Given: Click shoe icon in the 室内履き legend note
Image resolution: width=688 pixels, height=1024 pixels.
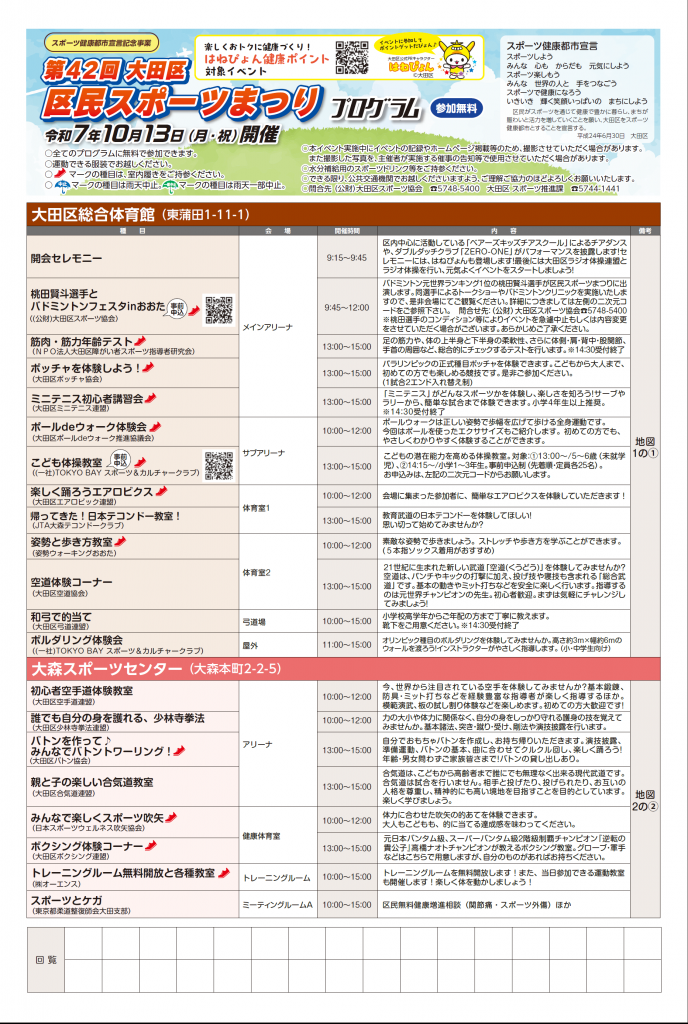Looking at the screenshot, I should pyautogui.click(x=59, y=174).
